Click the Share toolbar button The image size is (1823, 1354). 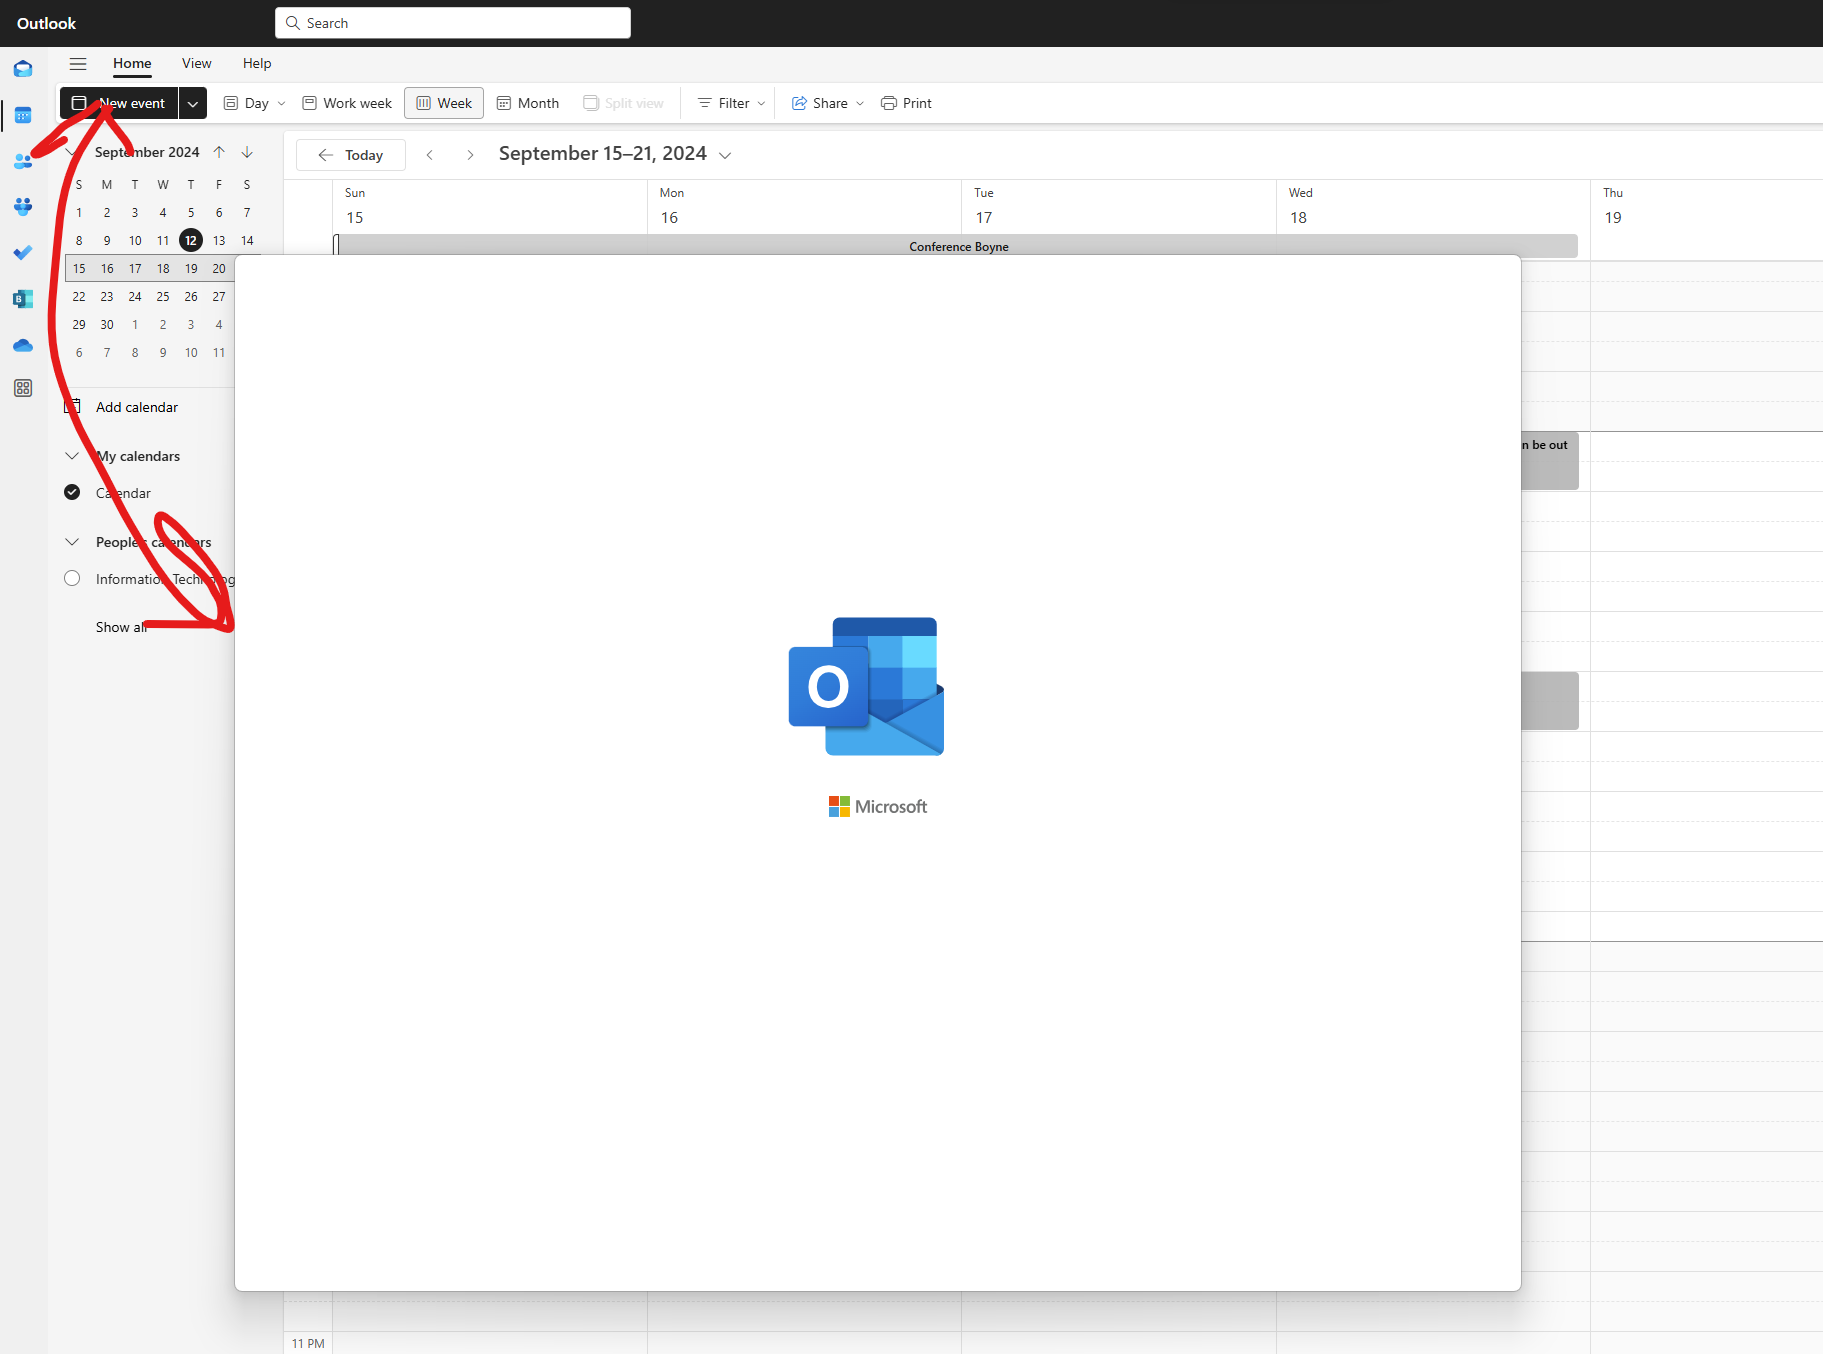[x=819, y=103]
